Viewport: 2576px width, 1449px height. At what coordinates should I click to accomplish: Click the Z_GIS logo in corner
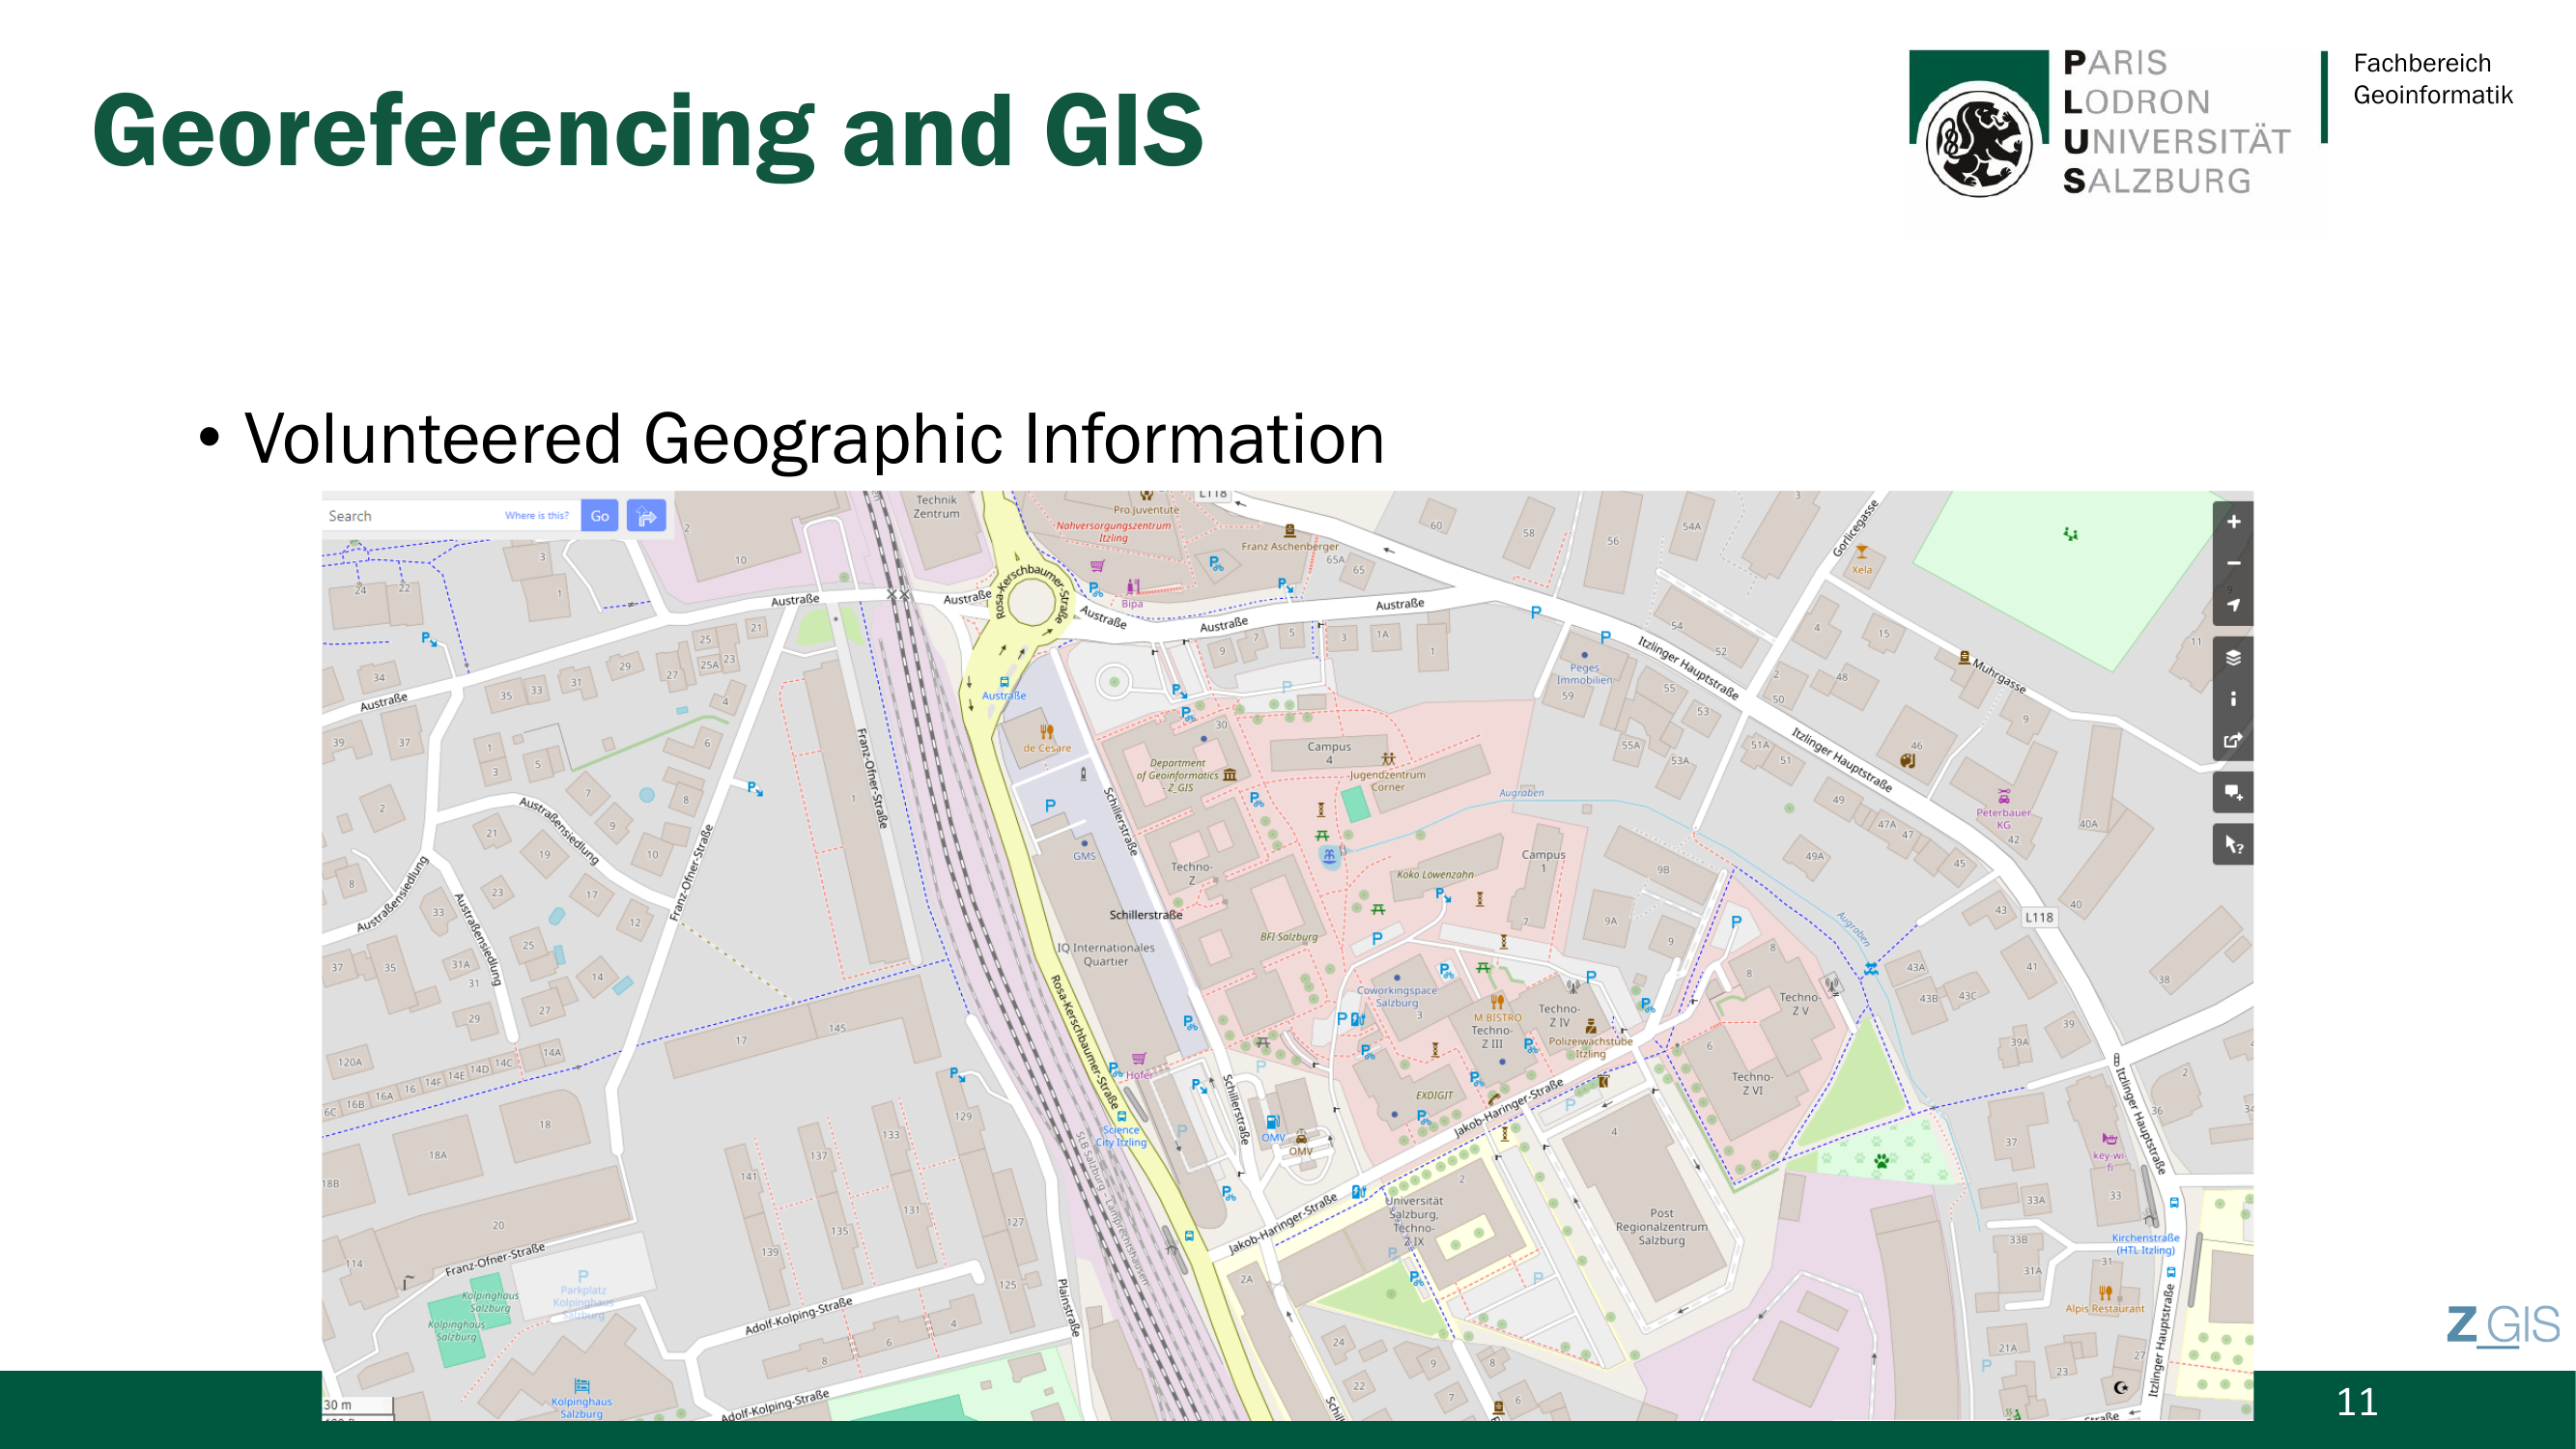(x=2502, y=1326)
